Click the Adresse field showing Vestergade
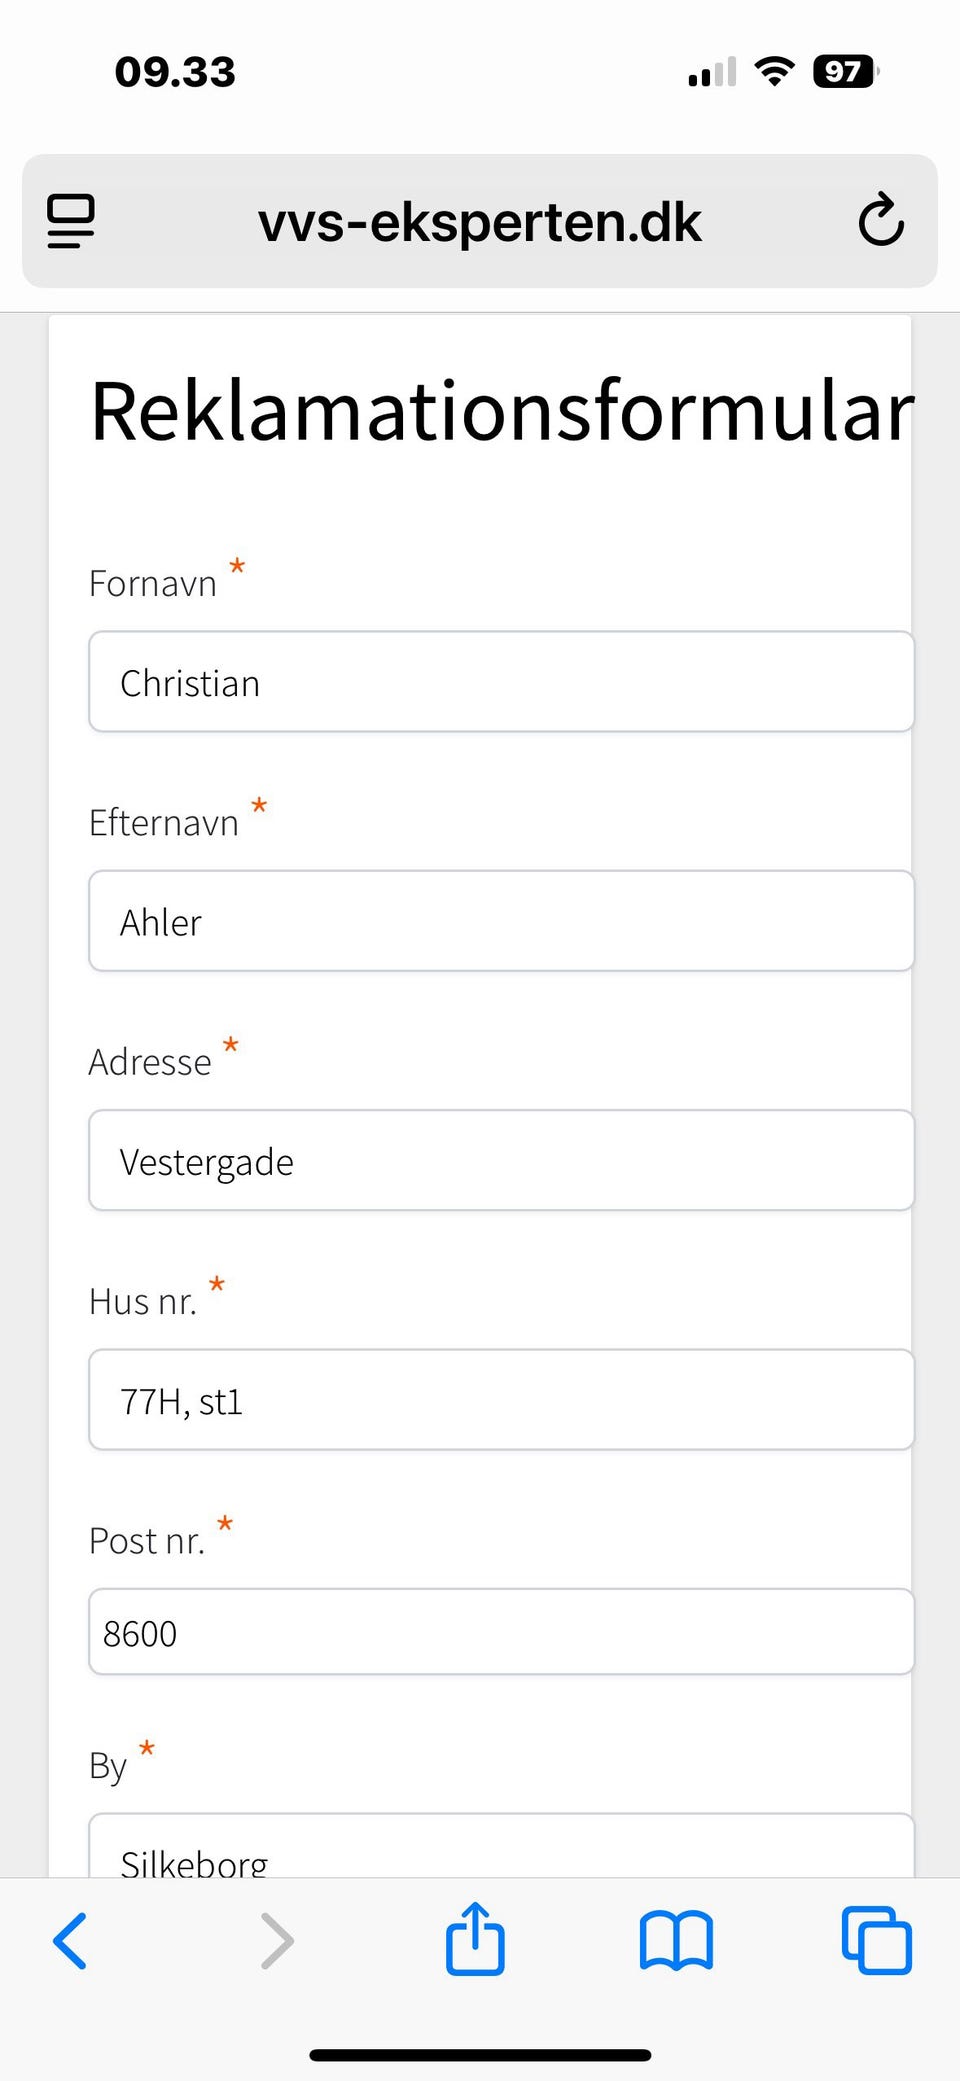This screenshot has height=2081, width=960. click(501, 1160)
